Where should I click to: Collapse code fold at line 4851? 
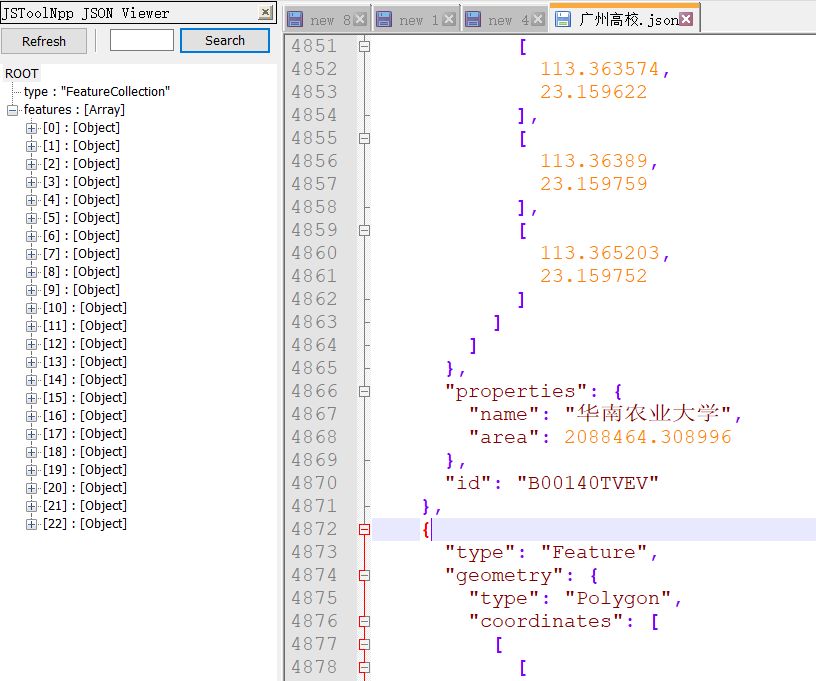pyautogui.click(x=364, y=46)
